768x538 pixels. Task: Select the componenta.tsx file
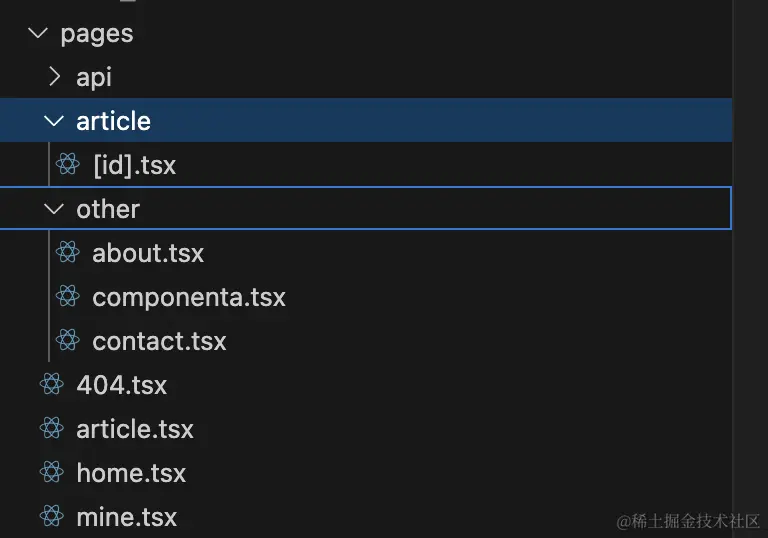click(x=189, y=297)
